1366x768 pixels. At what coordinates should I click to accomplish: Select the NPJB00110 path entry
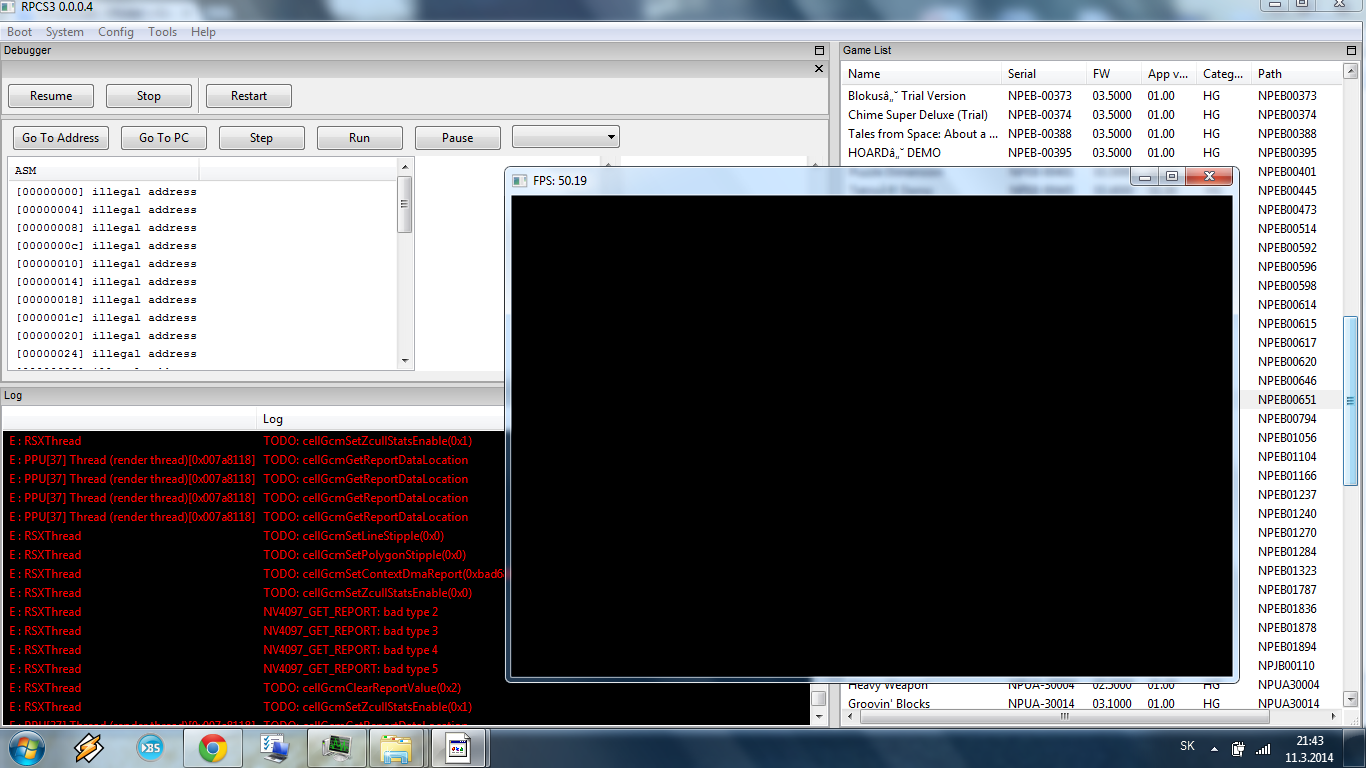(x=1287, y=666)
